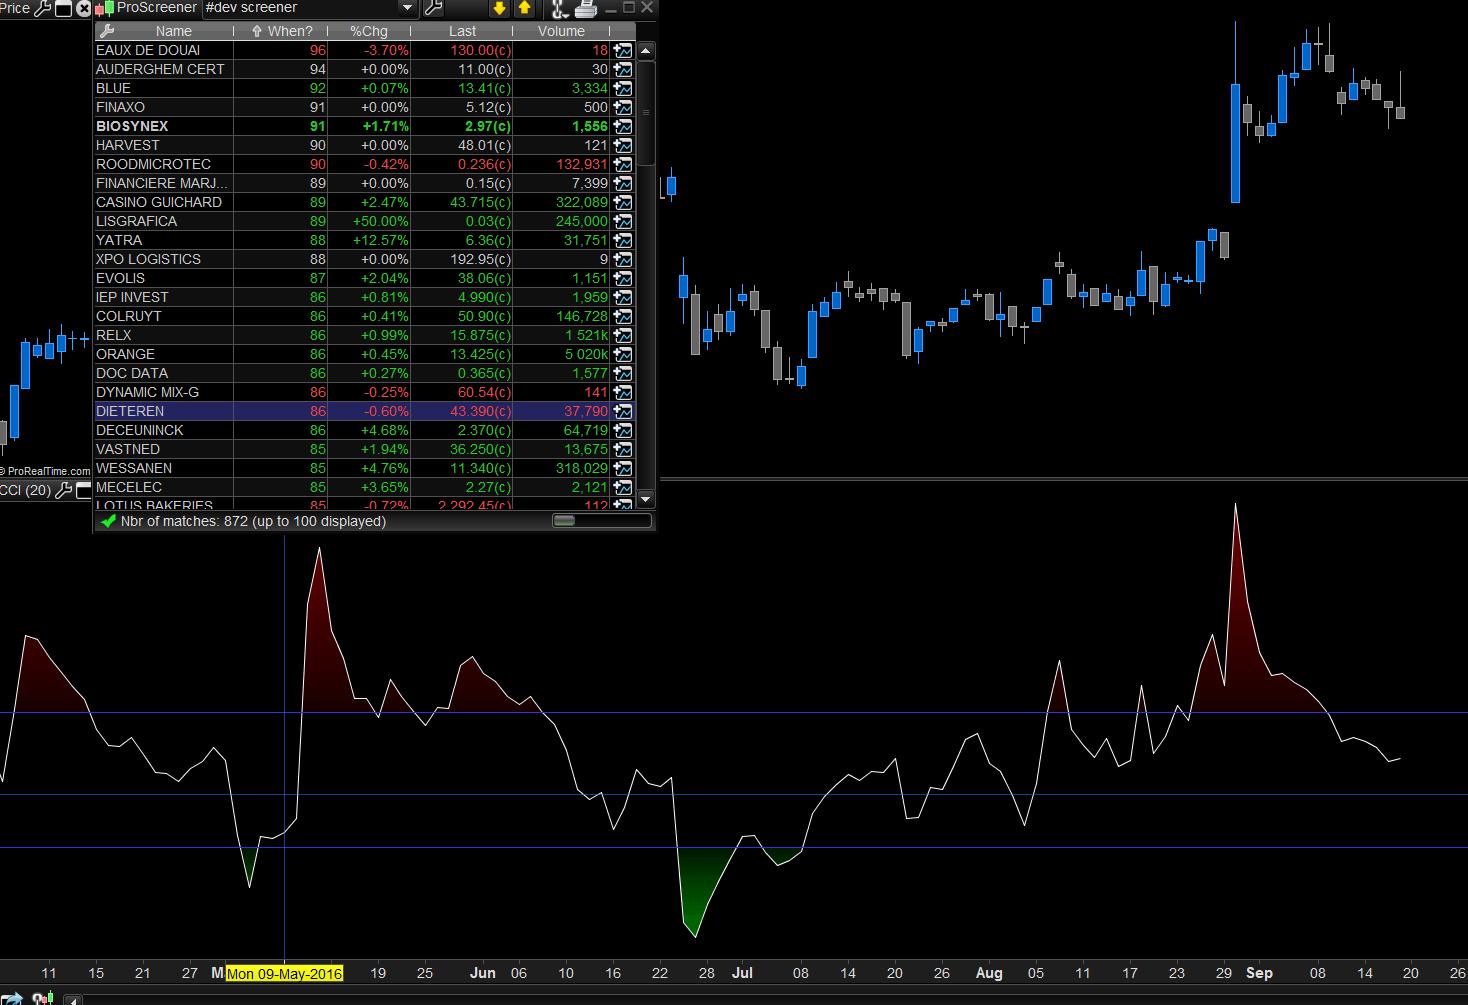Select the FINANCIERE MARJ... row
The width and height of the screenshot is (1468, 1005).
(x=365, y=183)
